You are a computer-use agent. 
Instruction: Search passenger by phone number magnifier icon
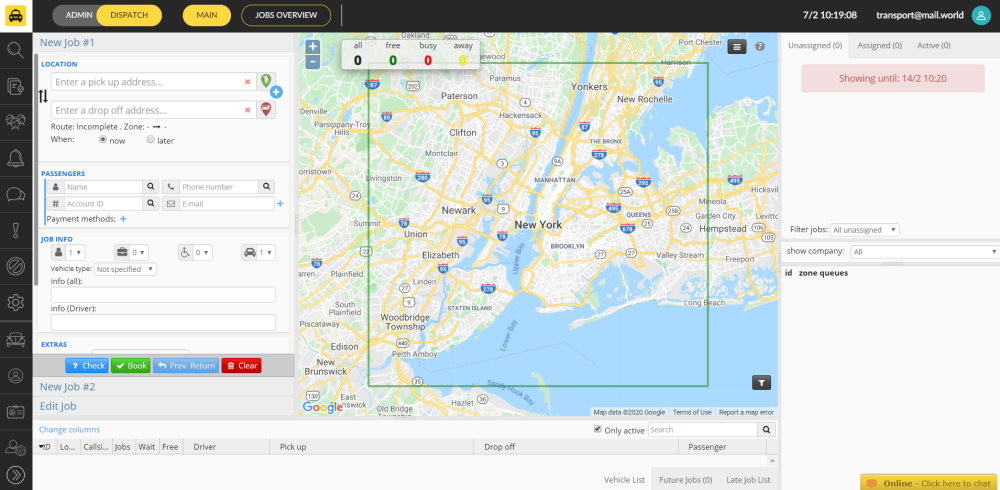[x=267, y=187]
